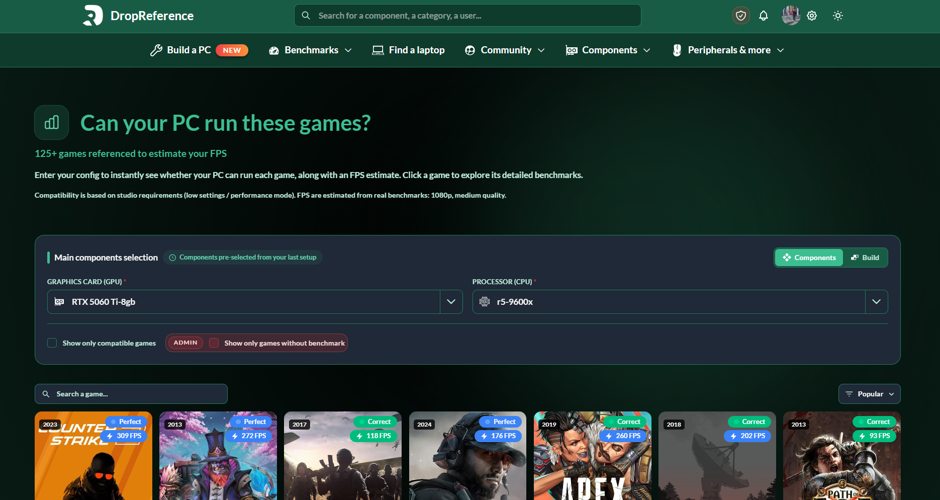Click the magnifier icon in game search
The height and width of the screenshot is (500, 940).
(46, 394)
